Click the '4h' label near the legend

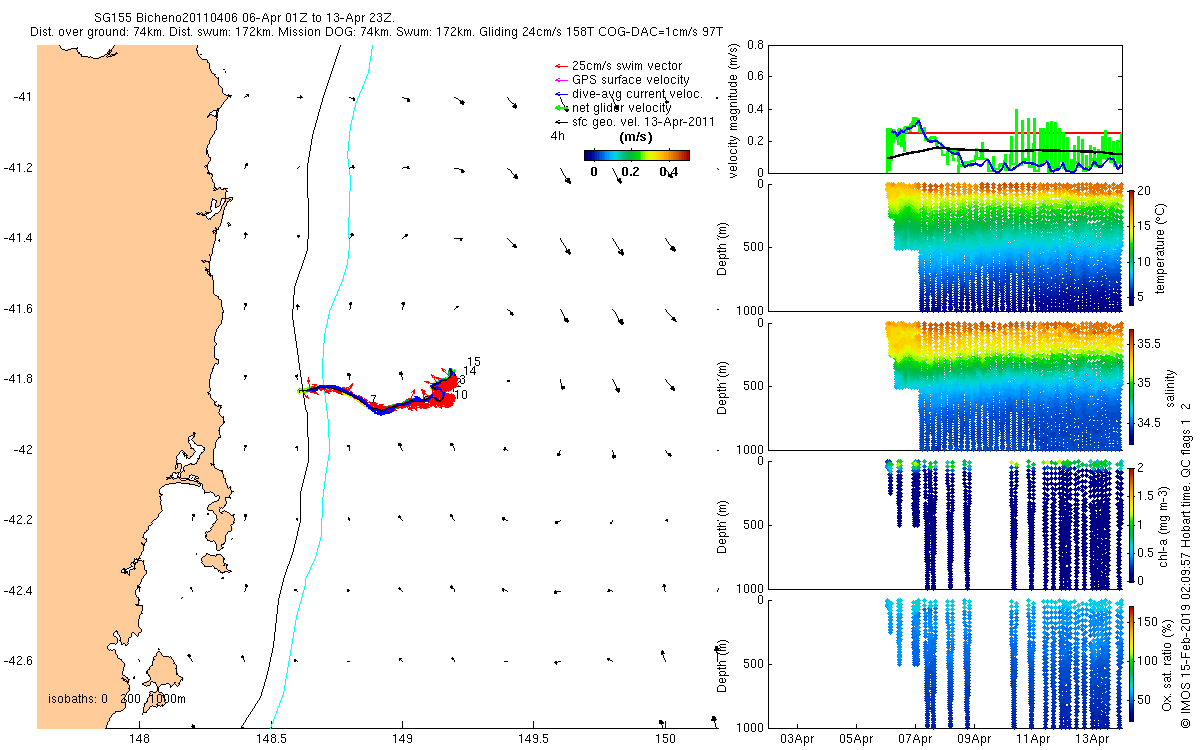click(x=558, y=137)
